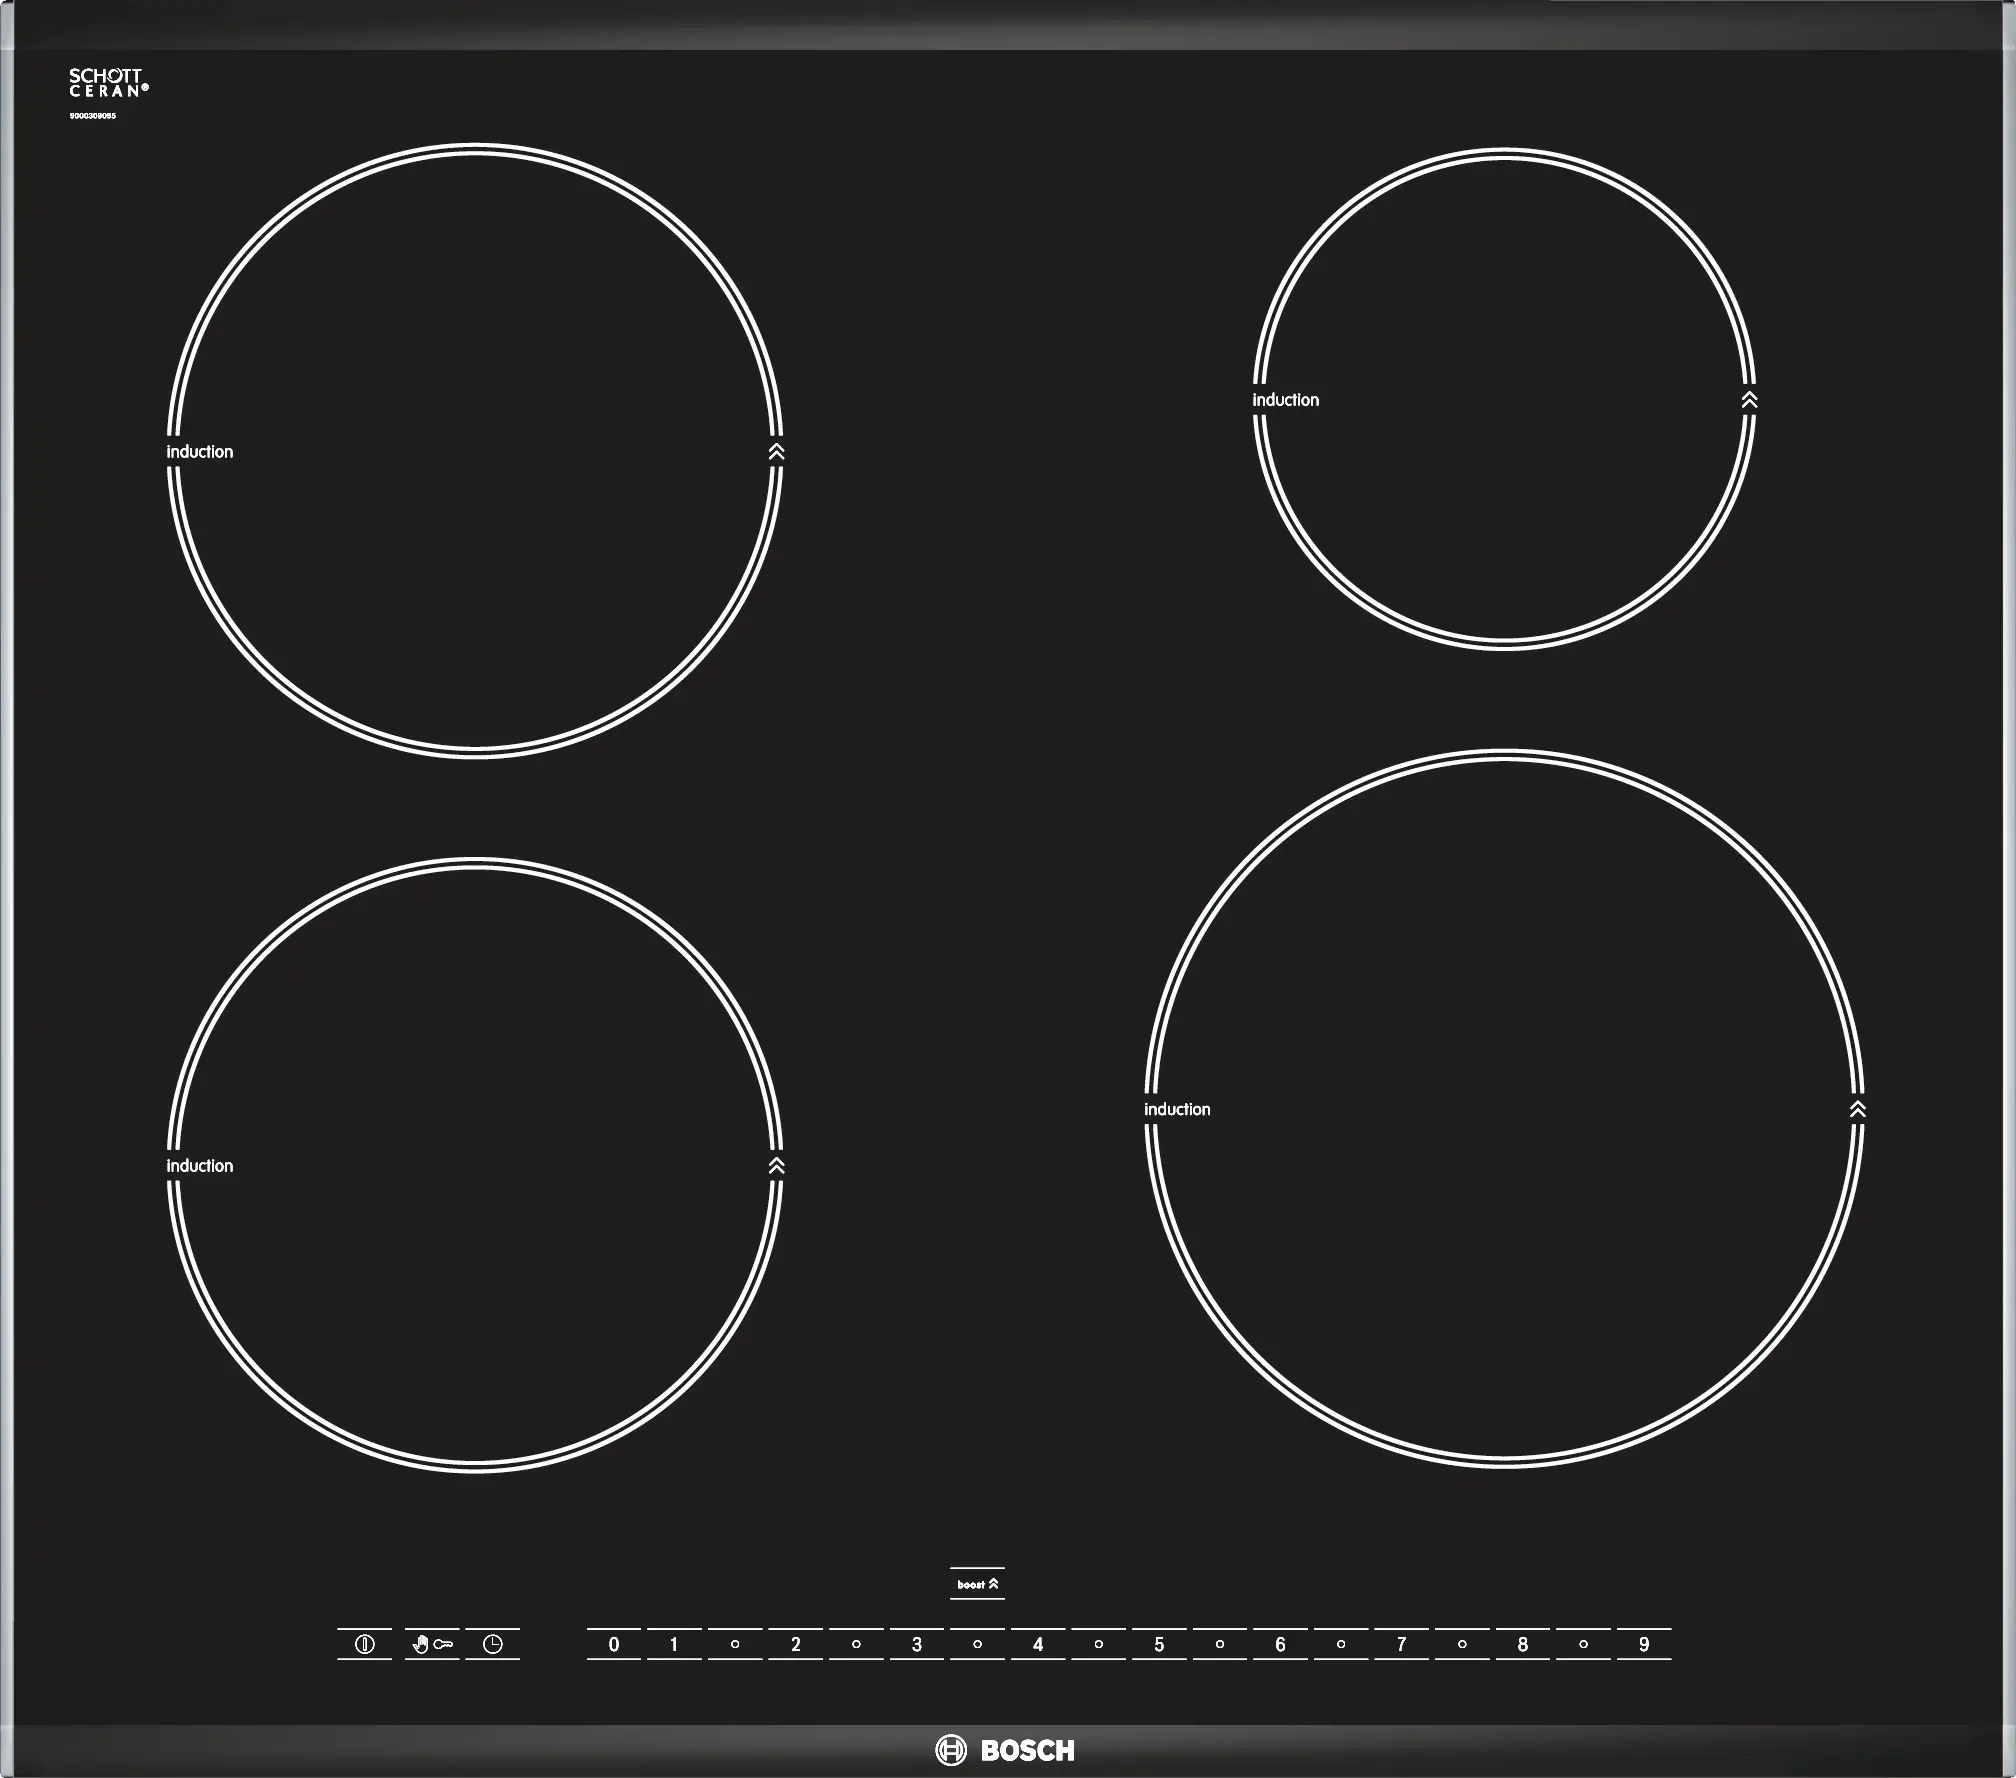Tap the half-step dot between 8 and 9
Viewport: 2016px width, 1778px height.
(x=1583, y=1644)
